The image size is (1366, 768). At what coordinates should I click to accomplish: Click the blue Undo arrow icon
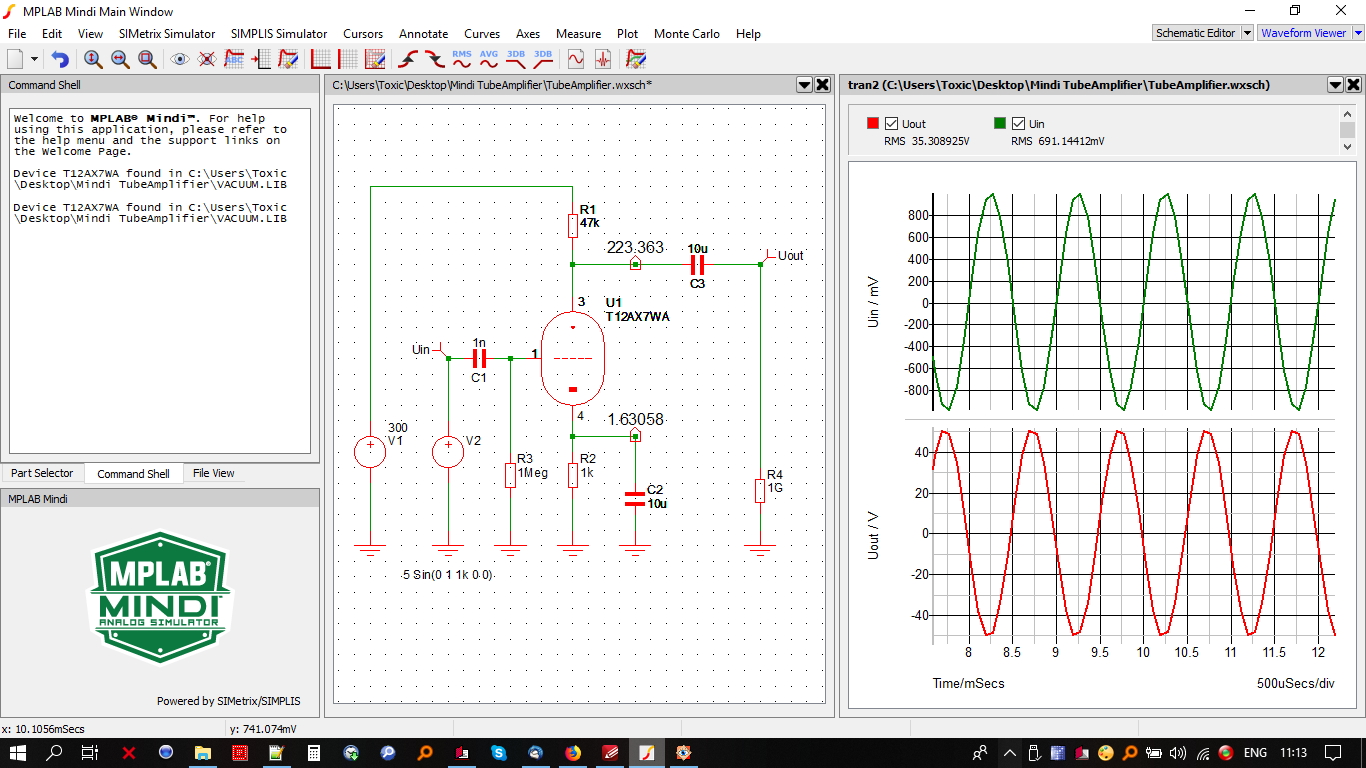[x=60, y=59]
